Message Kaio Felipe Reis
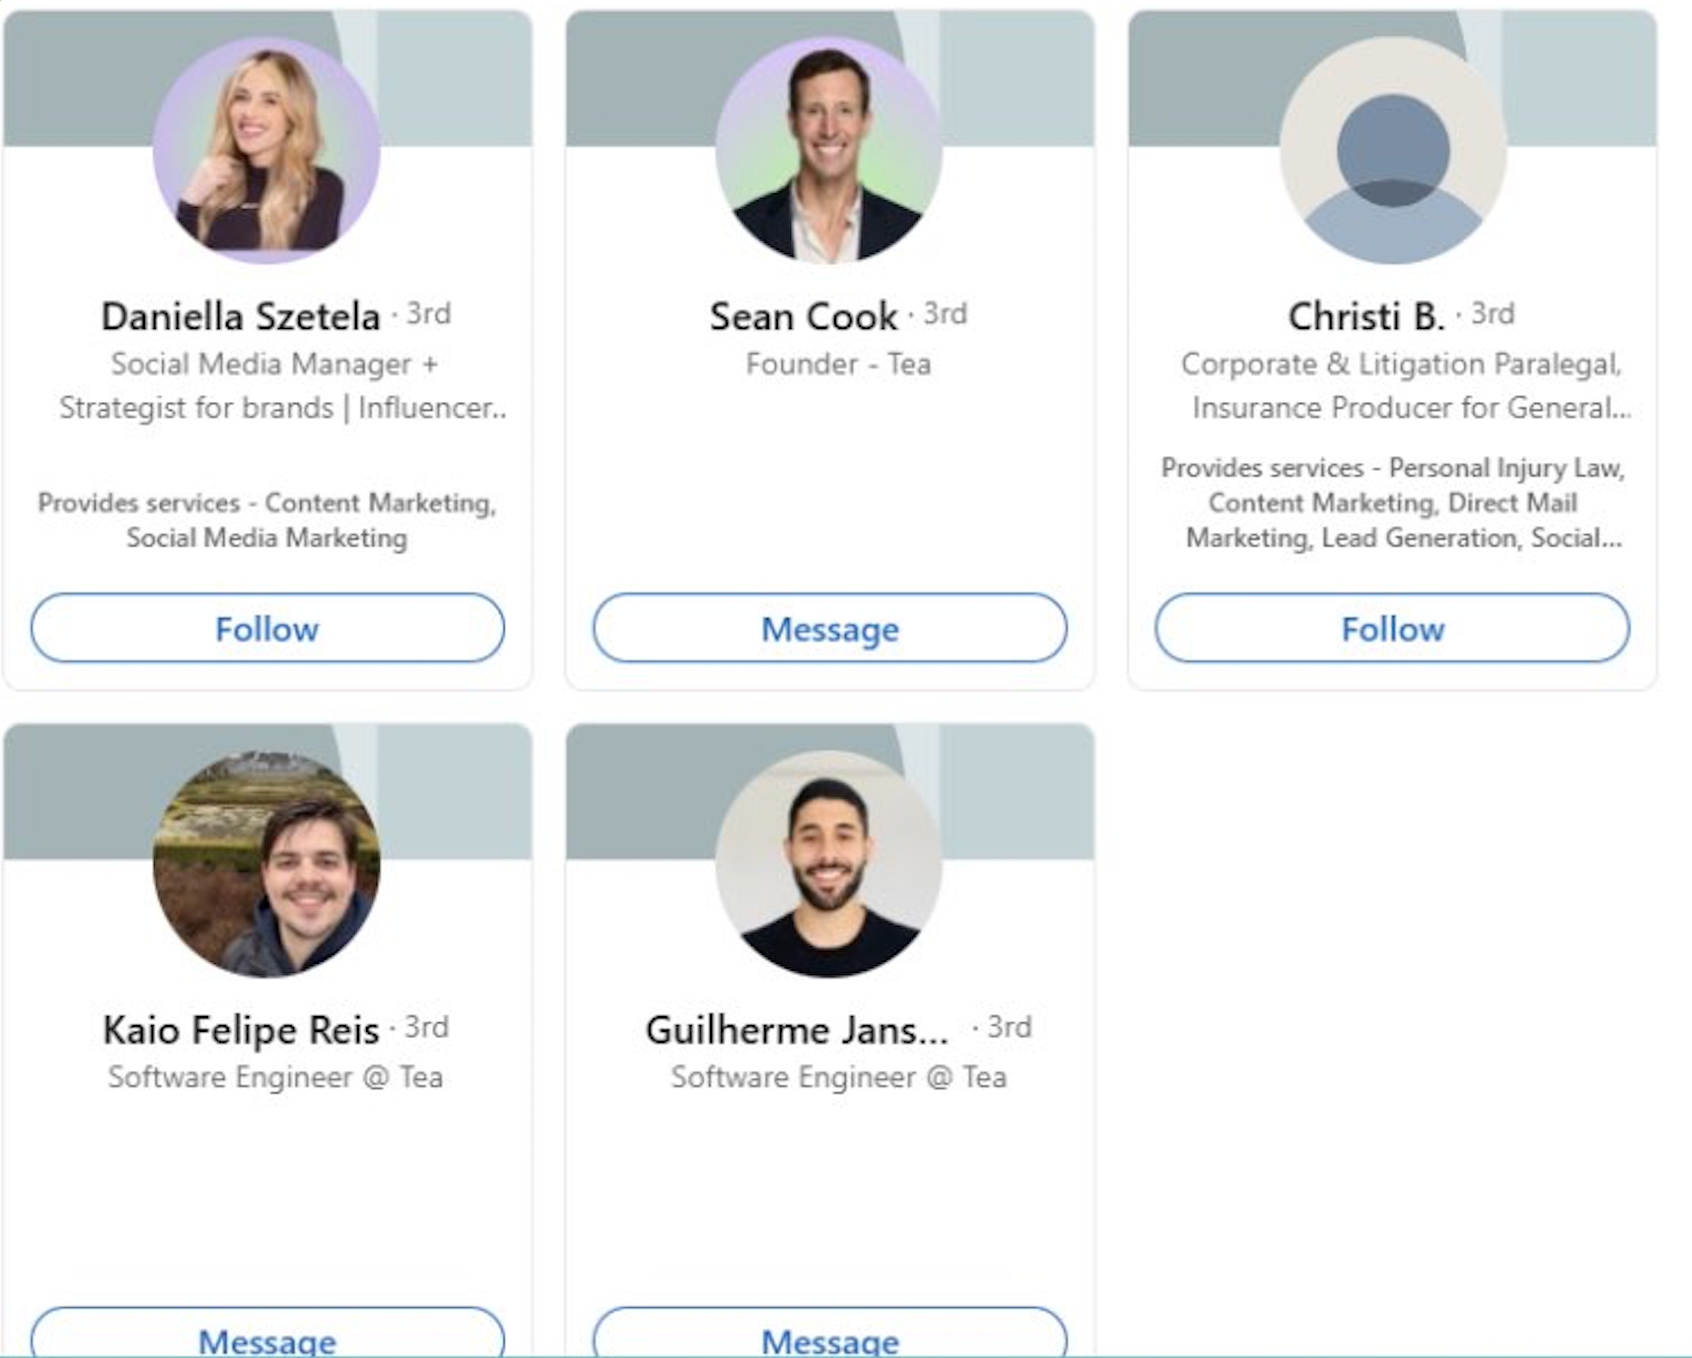Image resolution: width=1692 pixels, height=1358 pixels. (267, 1332)
